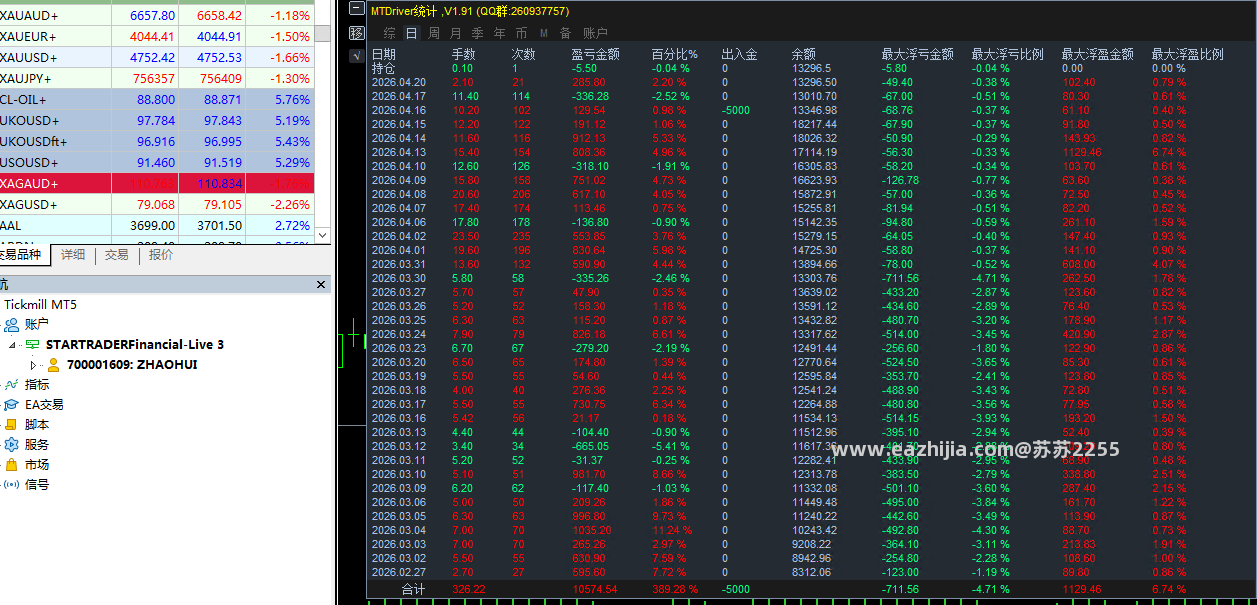Select the XAUUSD+ symbol row
This screenshot has height=605, width=1257.
(x=157, y=57)
